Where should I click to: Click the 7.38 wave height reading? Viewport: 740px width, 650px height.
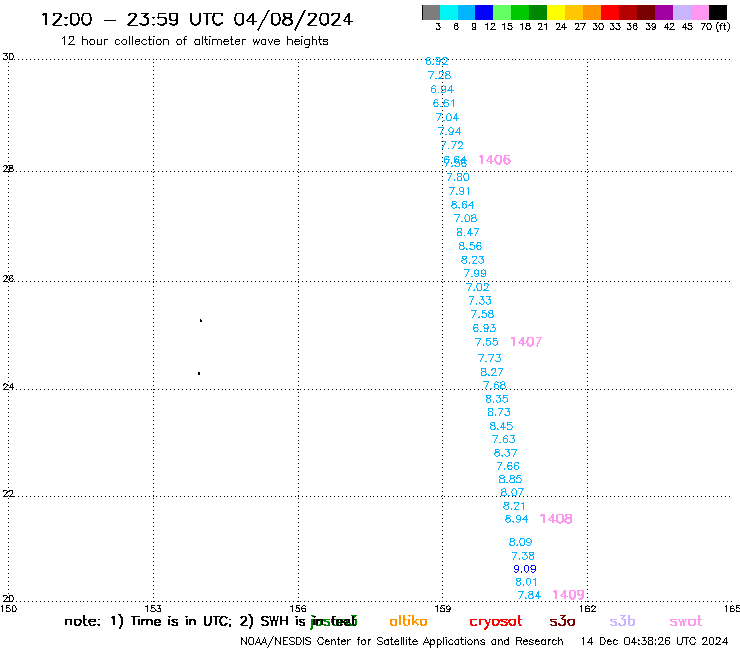click(x=523, y=557)
